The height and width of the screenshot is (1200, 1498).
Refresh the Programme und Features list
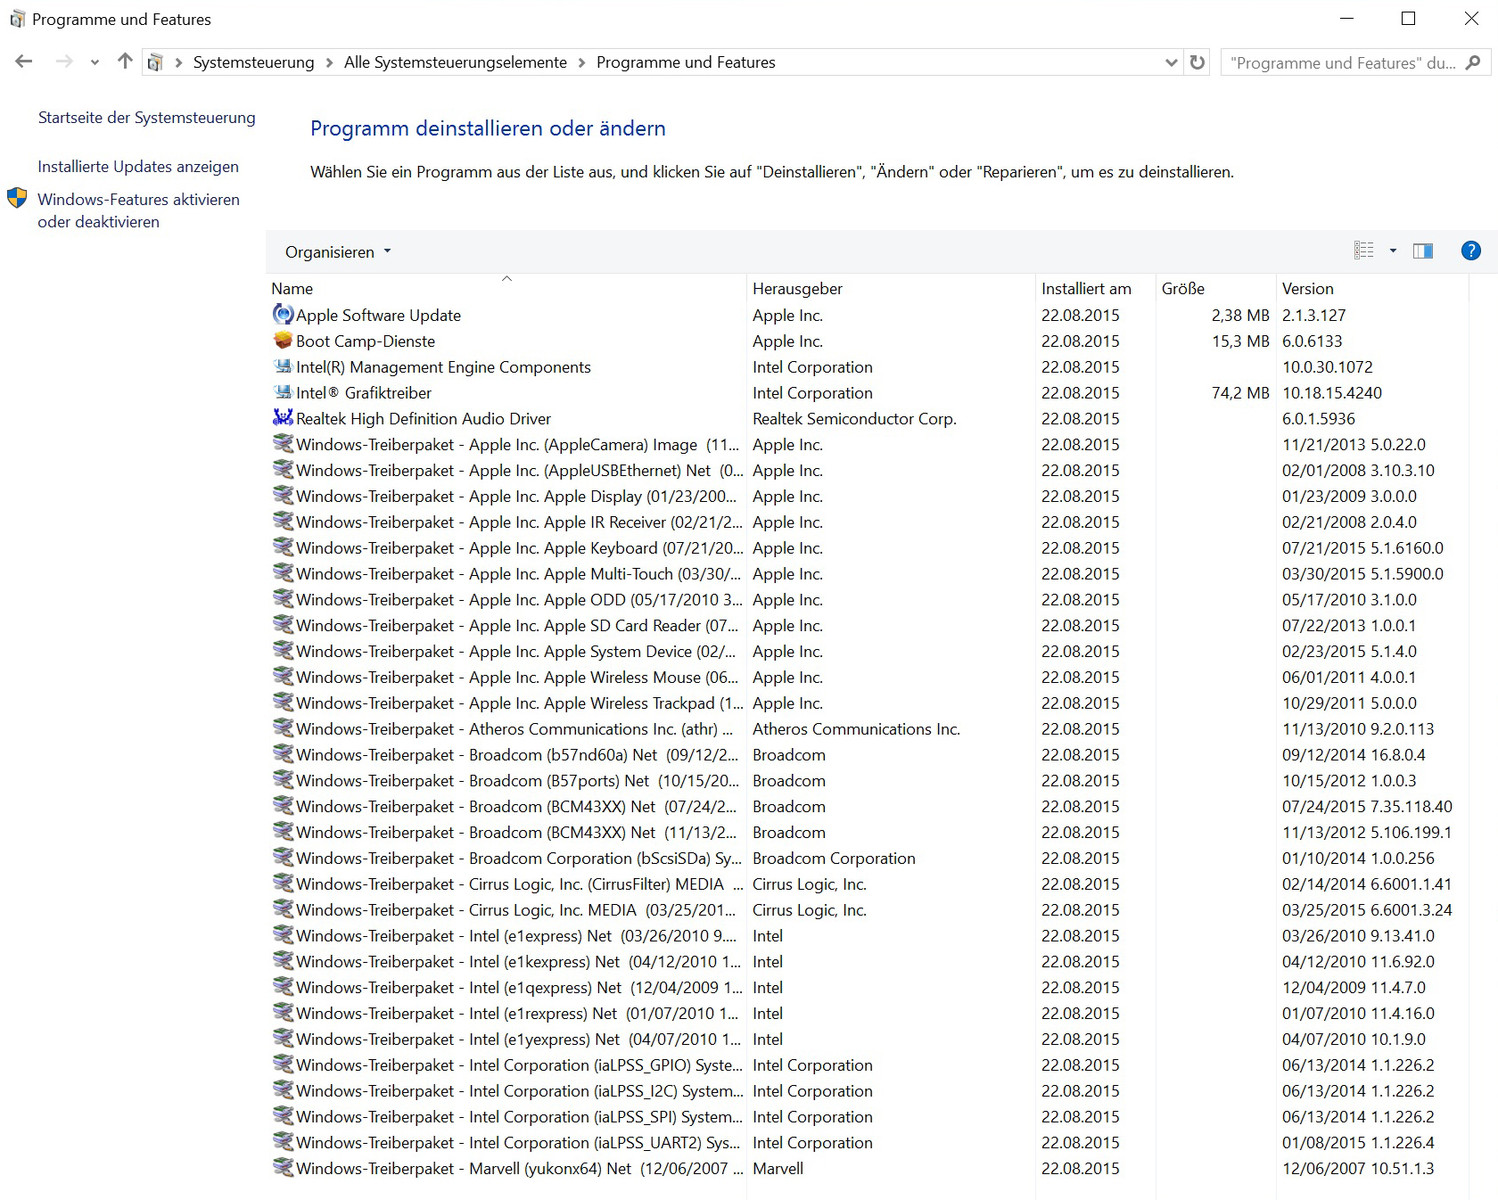click(1197, 62)
